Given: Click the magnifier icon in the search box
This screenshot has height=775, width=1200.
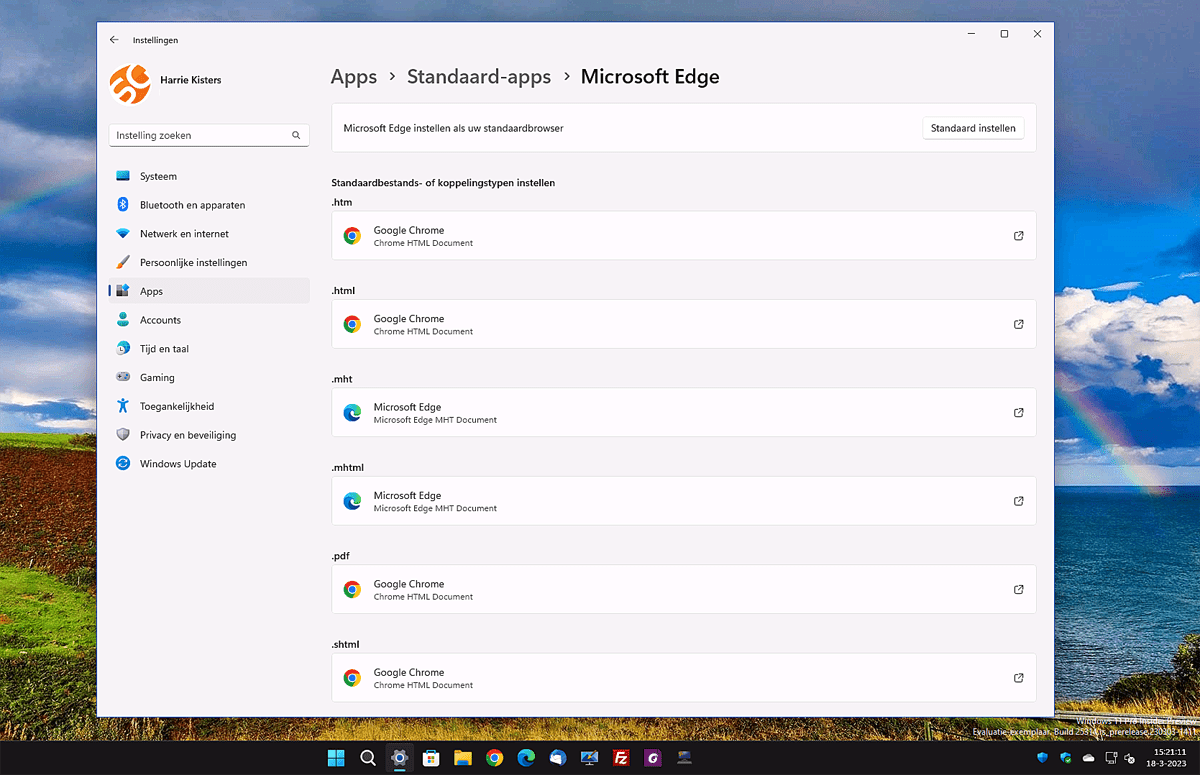Looking at the screenshot, I should pyautogui.click(x=296, y=135).
